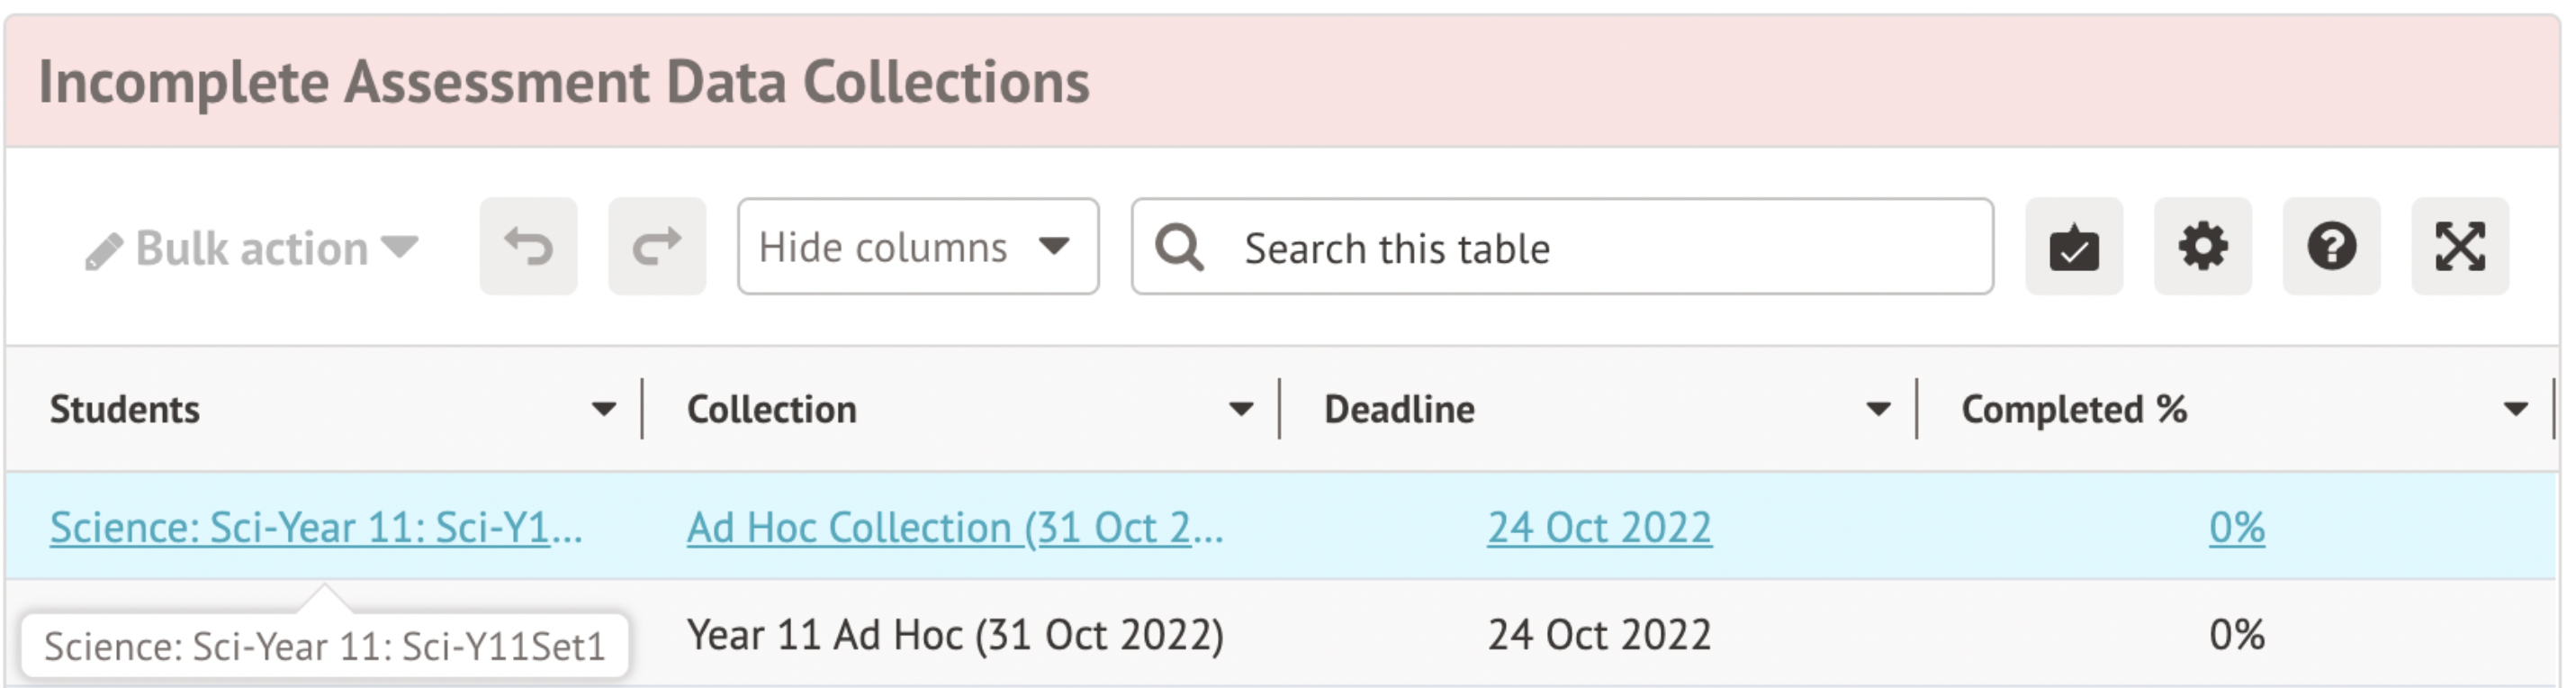Click the calendar check icon button
Screen dimensions: 2576x688
2074,247
